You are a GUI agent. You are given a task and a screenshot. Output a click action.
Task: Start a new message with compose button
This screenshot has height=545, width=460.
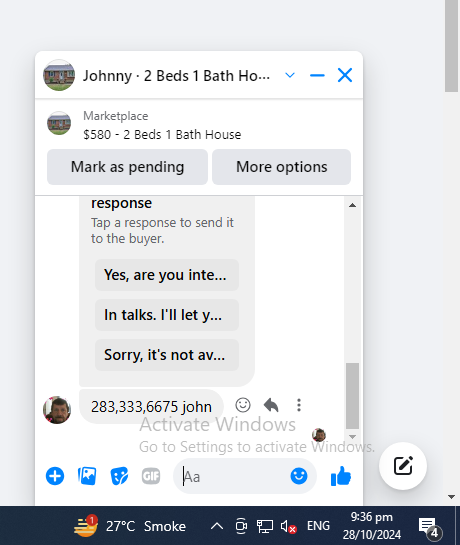pyautogui.click(x=403, y=465)
